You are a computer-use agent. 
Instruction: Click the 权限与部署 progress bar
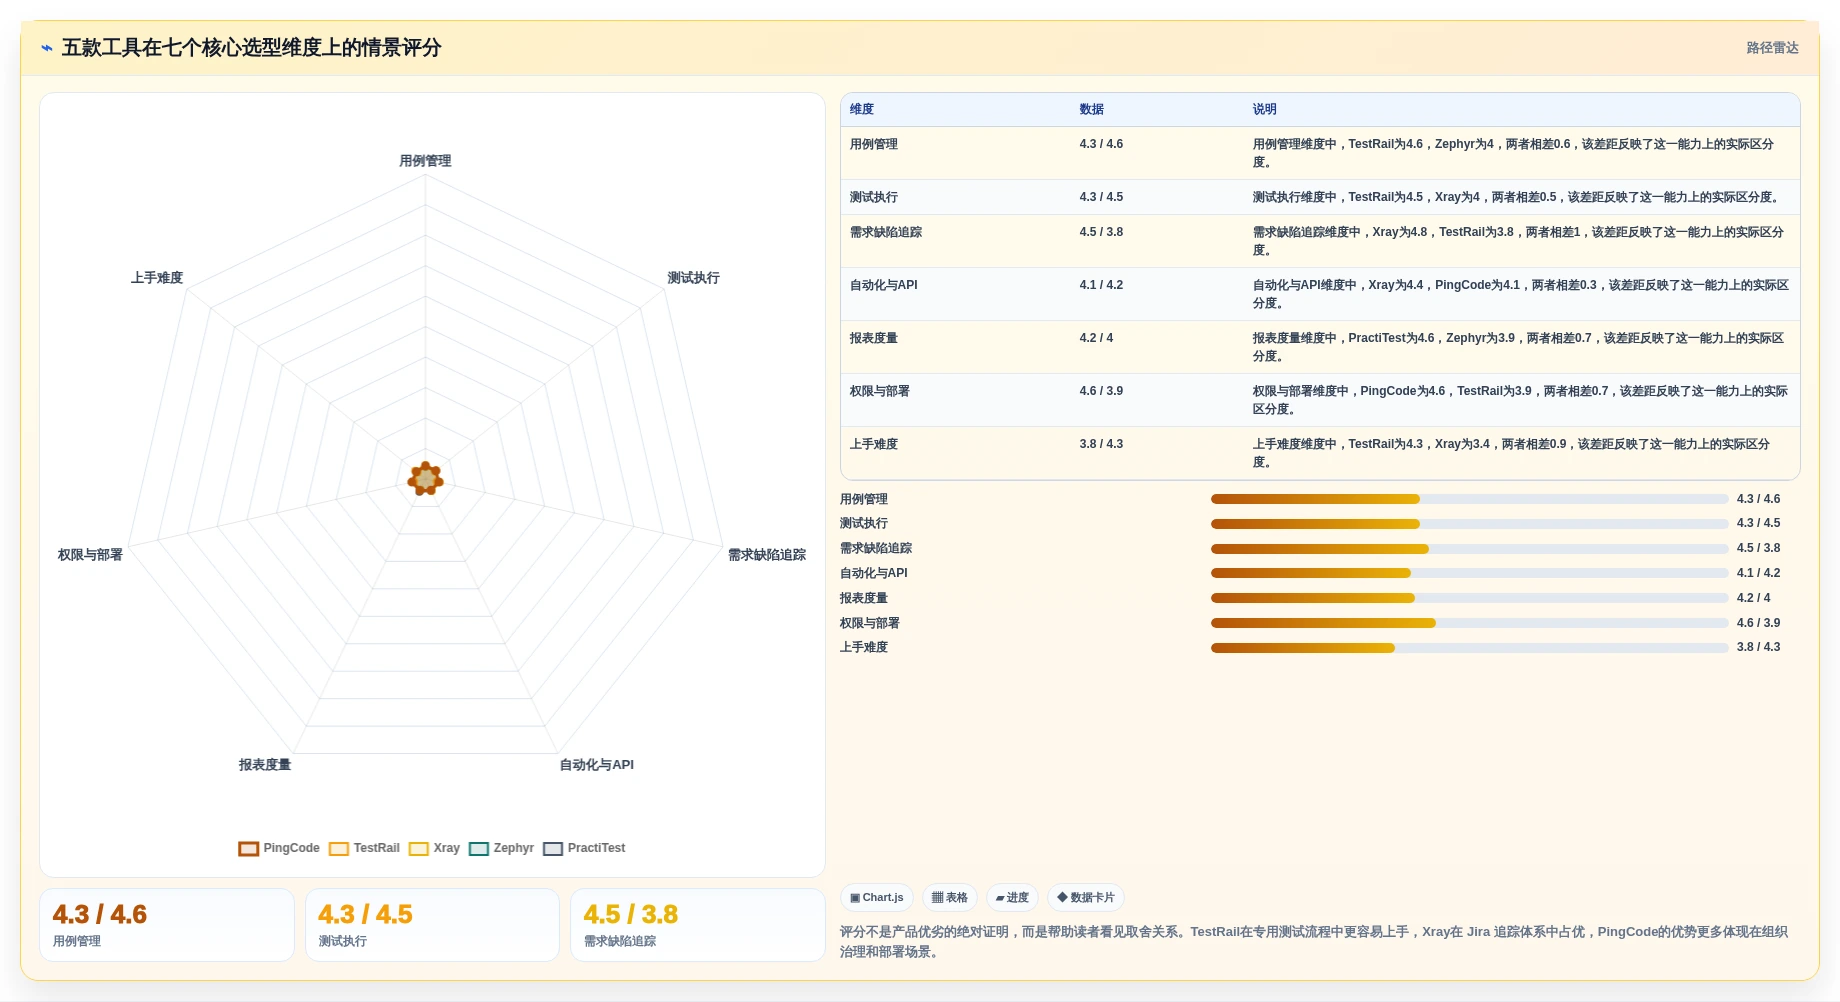[1469, 623]
